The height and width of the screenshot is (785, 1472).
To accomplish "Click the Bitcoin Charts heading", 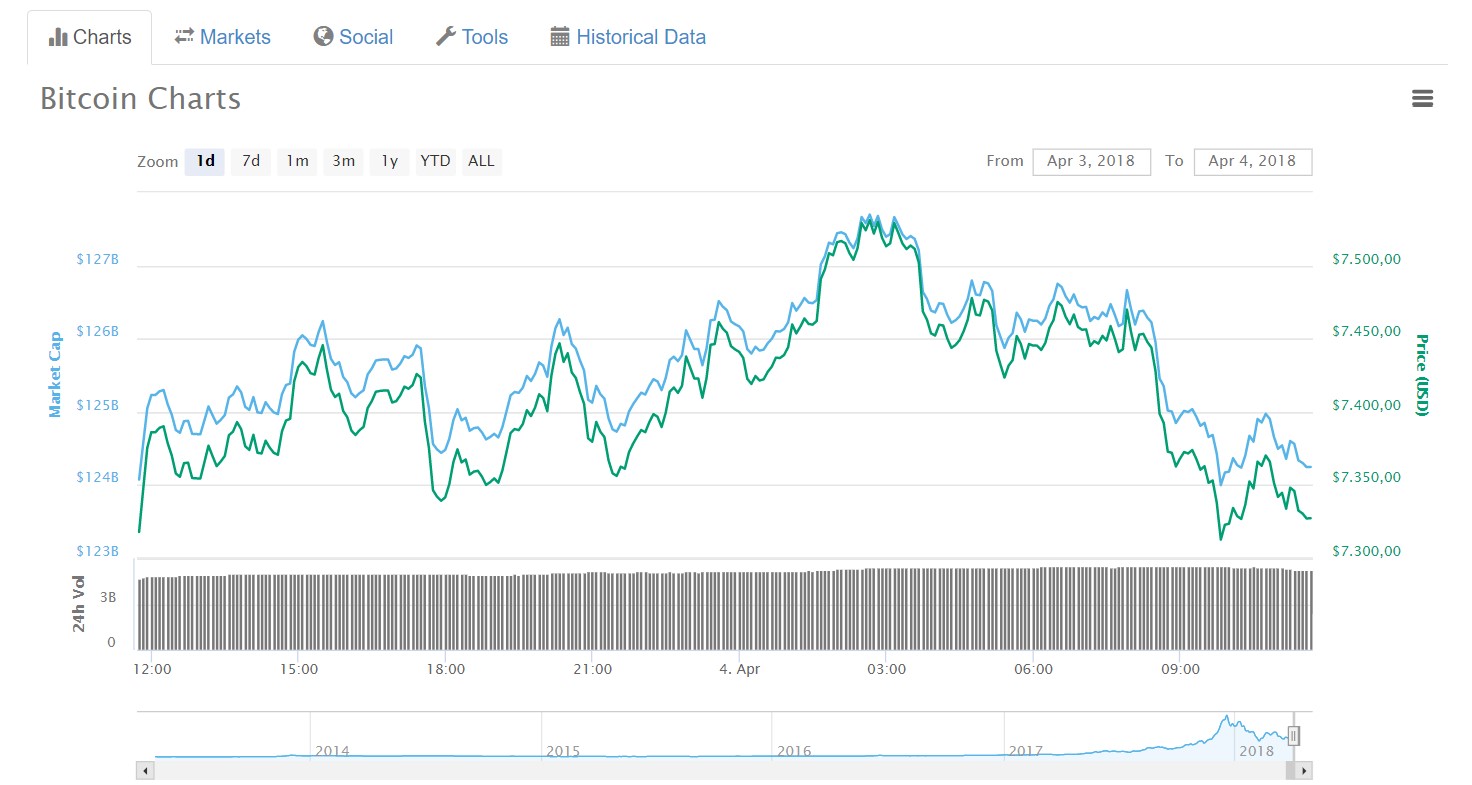I will pos(141,99).
